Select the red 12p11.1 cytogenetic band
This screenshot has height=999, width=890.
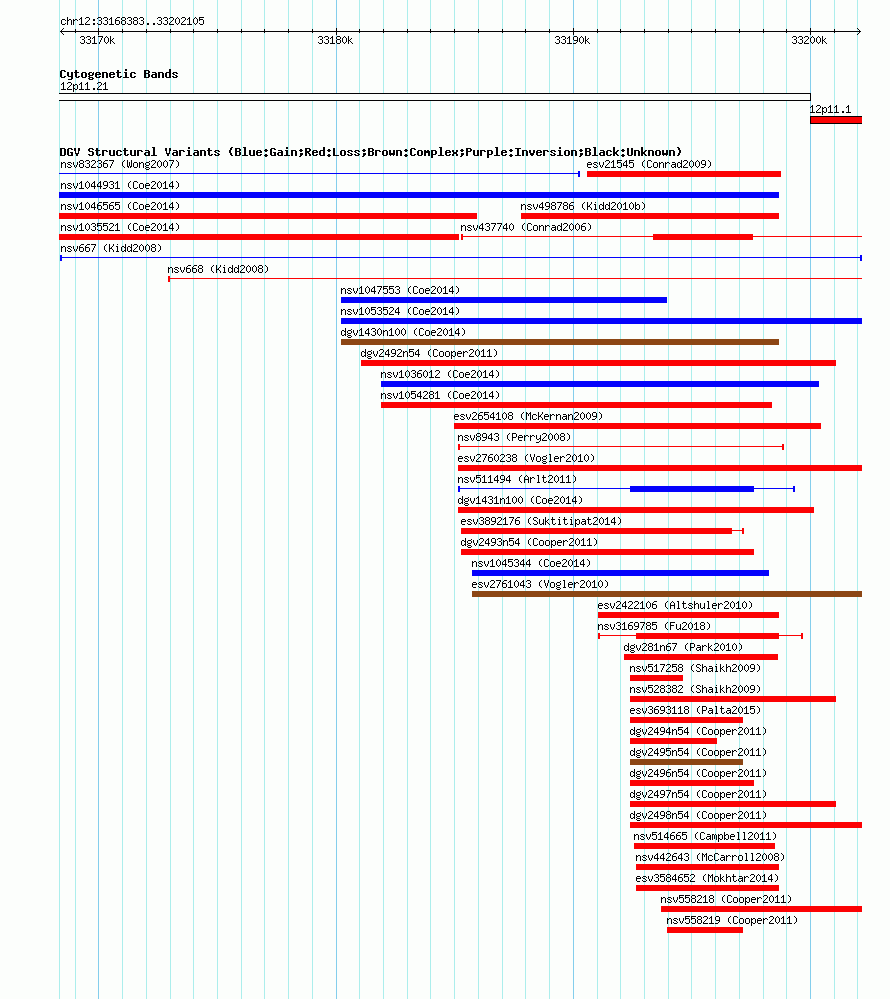(836, 120)
